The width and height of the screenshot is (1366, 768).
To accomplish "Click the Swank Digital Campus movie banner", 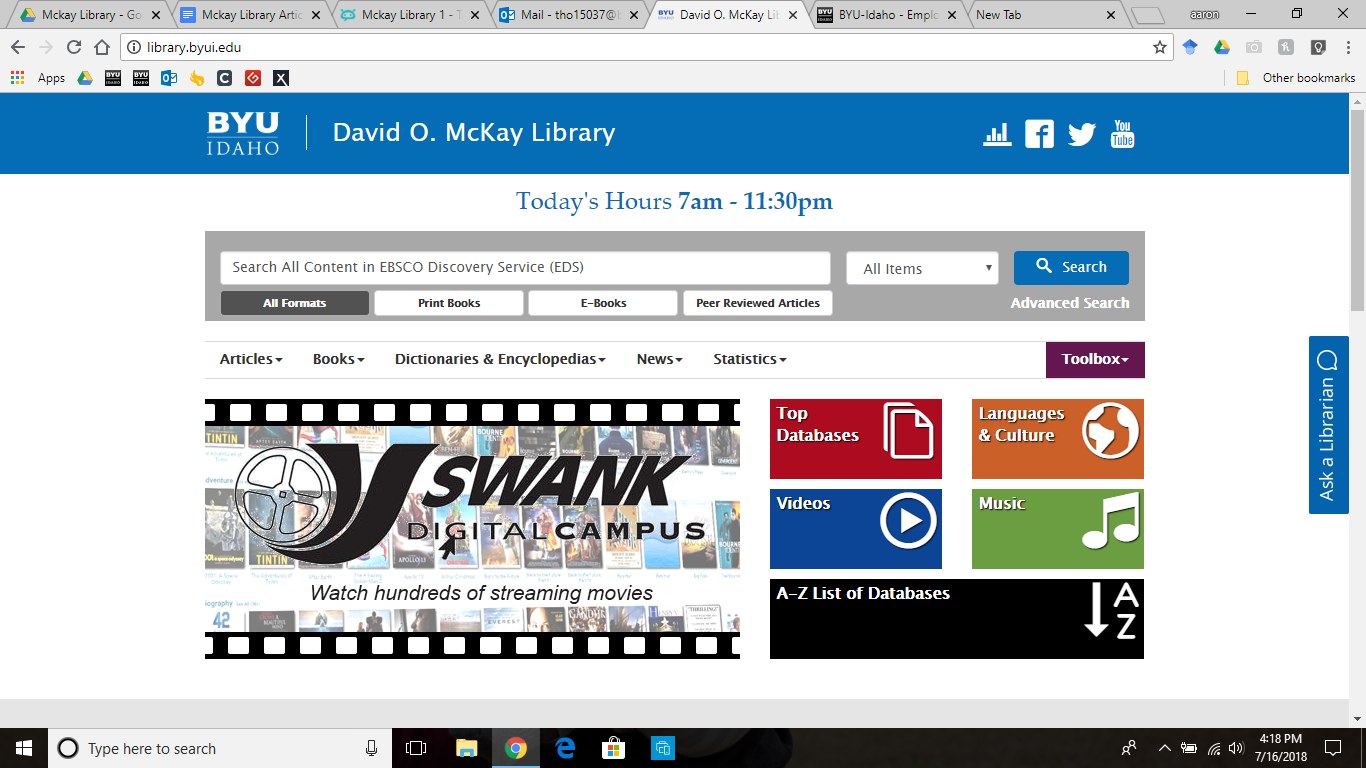I will click(x=472, y=529).
